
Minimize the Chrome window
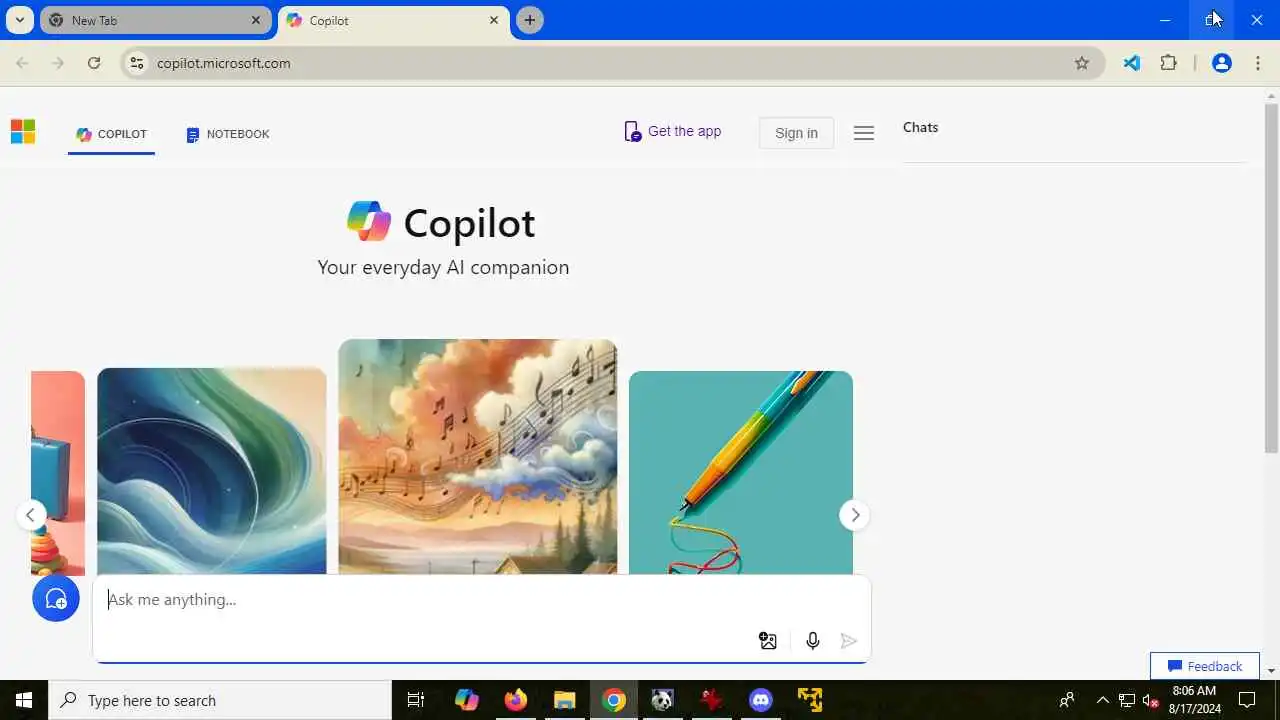(1165, 20)
